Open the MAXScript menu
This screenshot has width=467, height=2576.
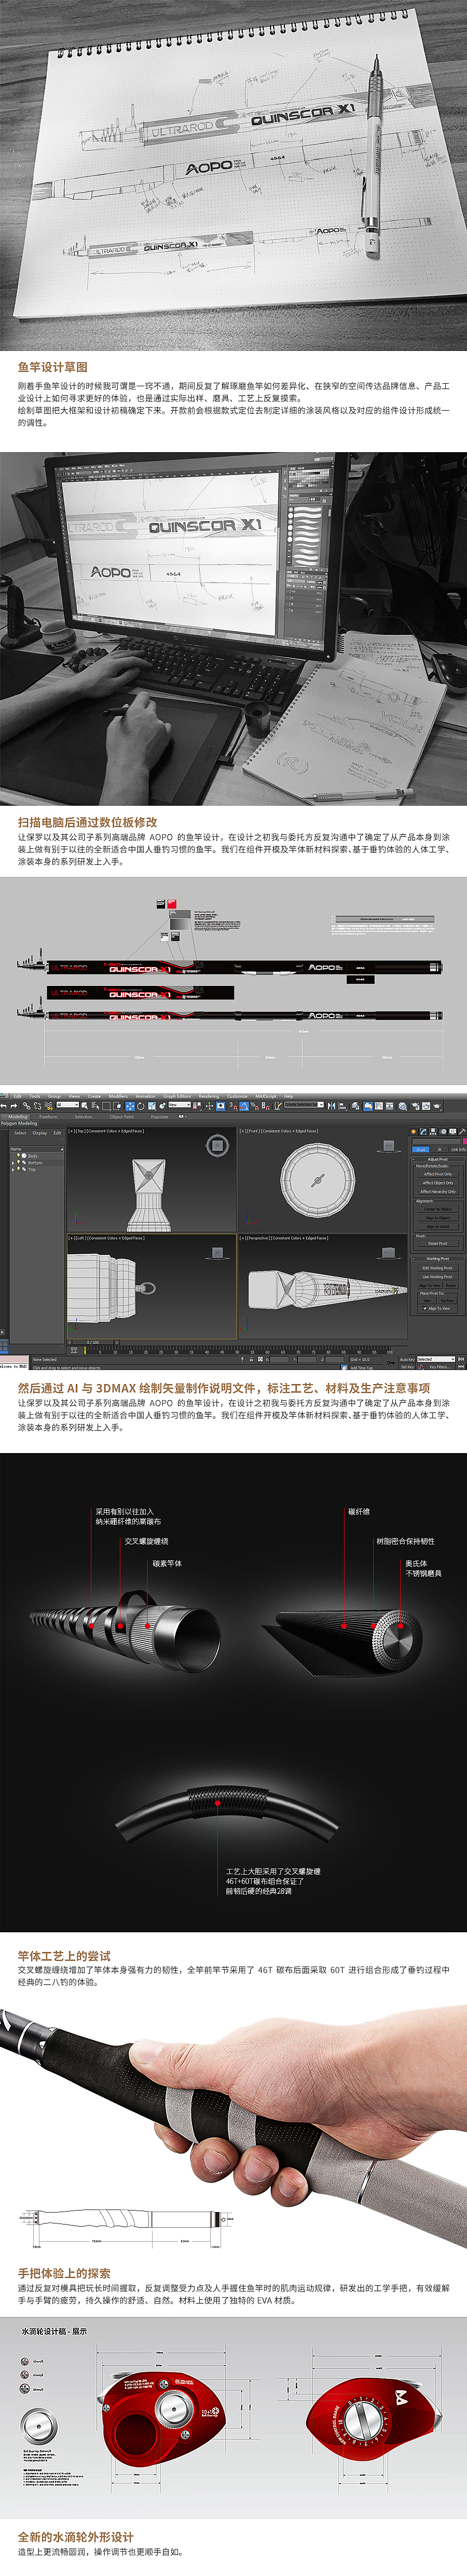click(266, 1097)
